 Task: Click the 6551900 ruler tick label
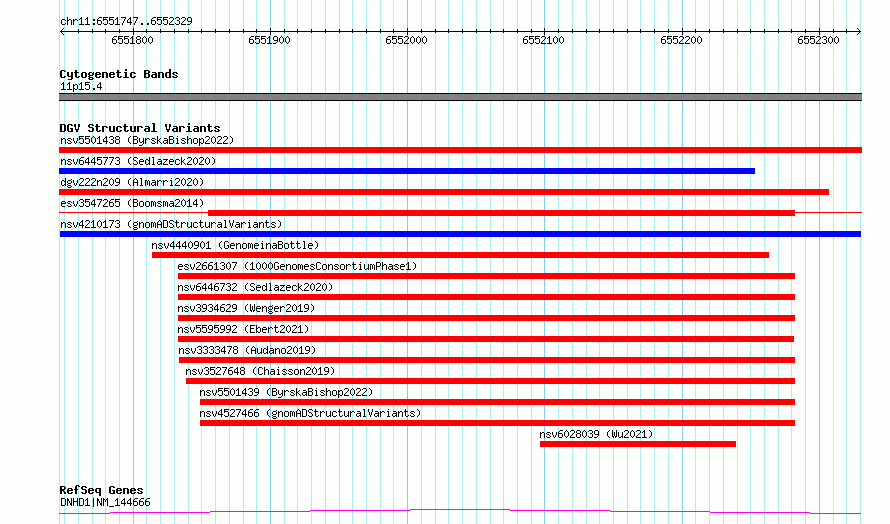[270, 40]
